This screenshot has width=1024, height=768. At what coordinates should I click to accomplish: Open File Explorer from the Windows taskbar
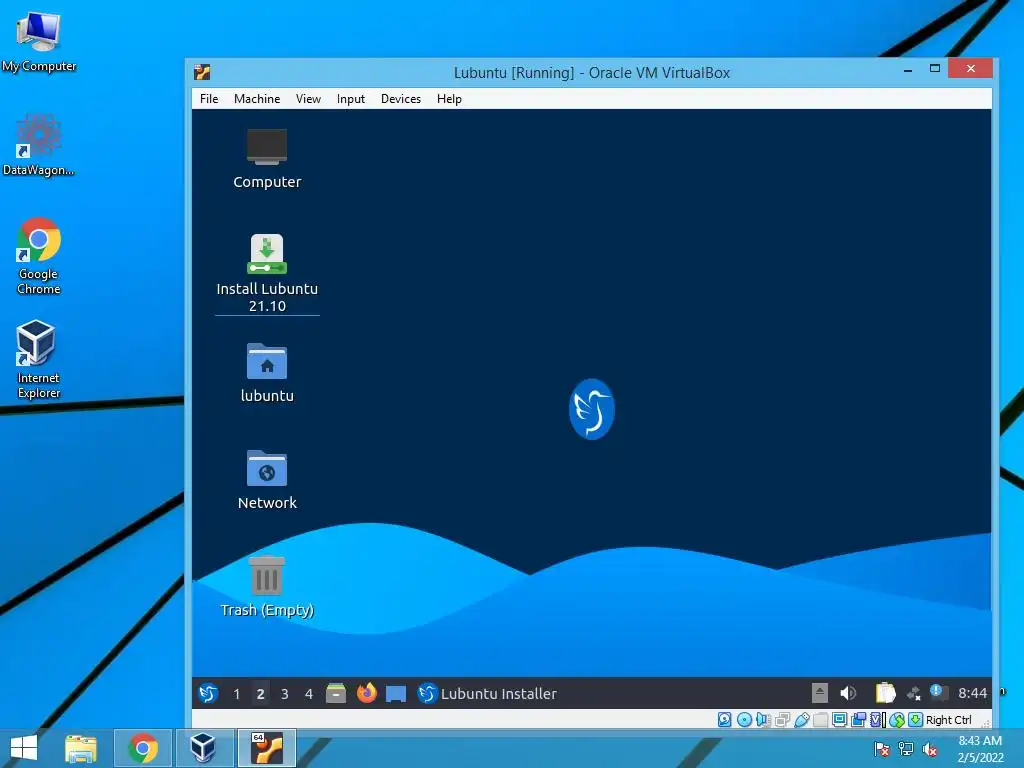click(x=81, y=748)
